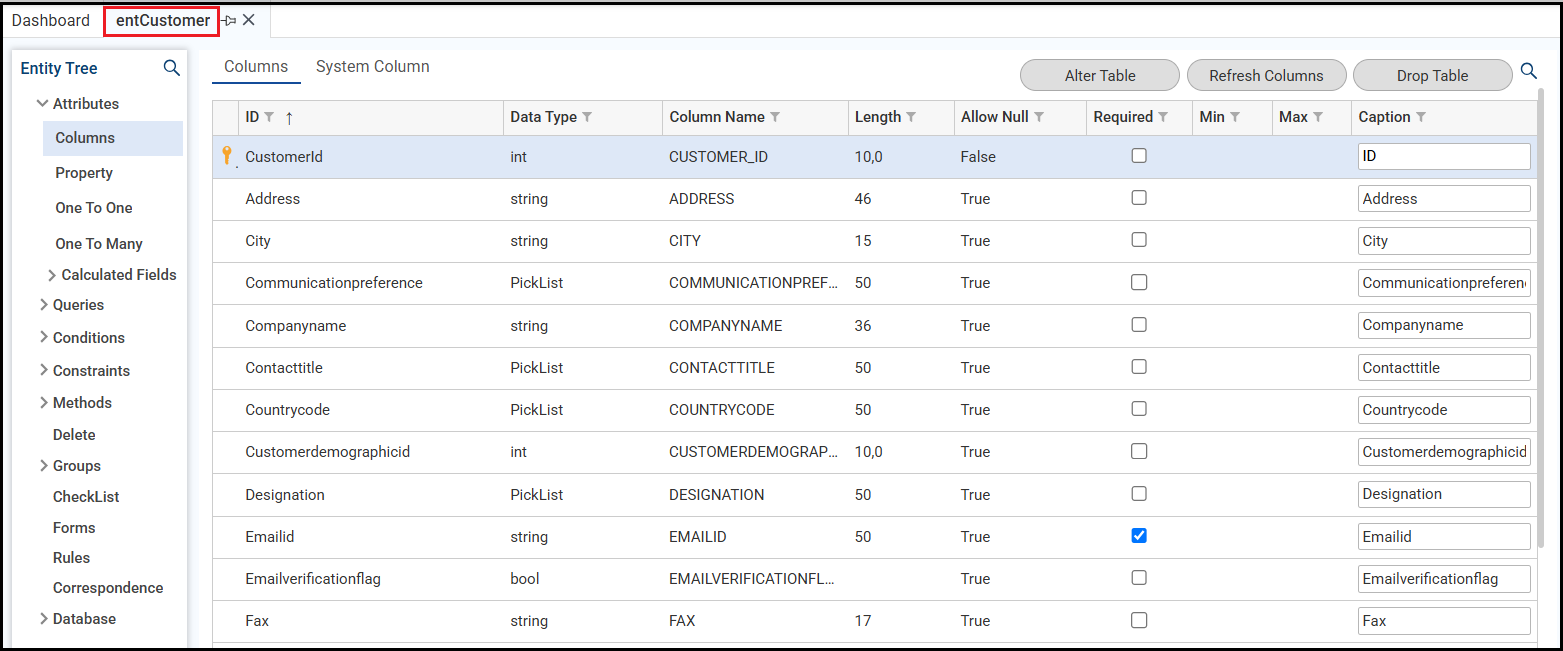
Task: Click the search icon beside Drop Table
Action: (x=1529, y=71)
